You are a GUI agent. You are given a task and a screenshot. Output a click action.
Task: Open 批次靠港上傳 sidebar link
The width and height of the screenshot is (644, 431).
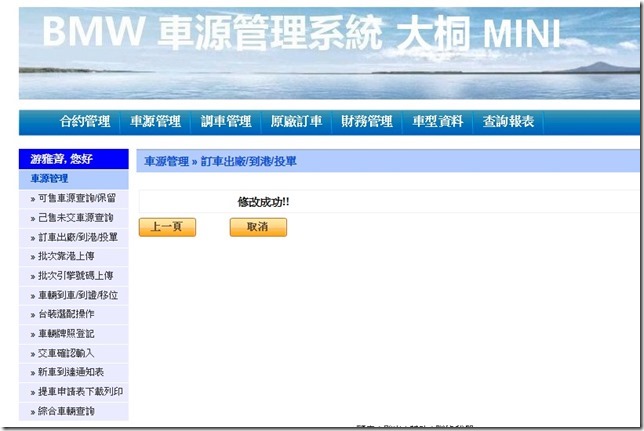tap(74, 256)
